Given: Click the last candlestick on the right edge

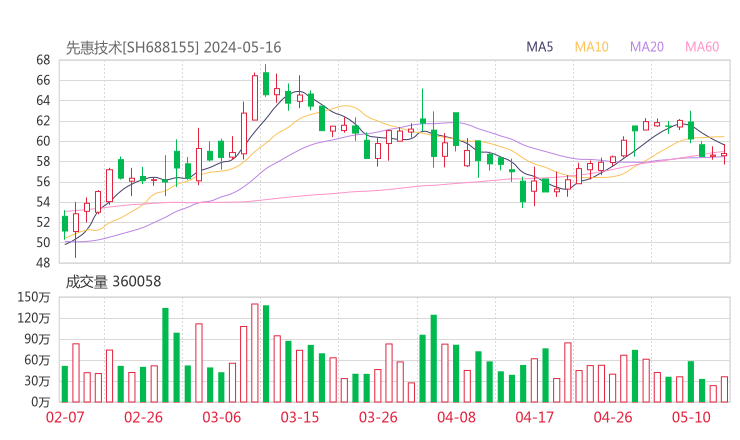Looking at the screenshot, I should pos(724,154).
